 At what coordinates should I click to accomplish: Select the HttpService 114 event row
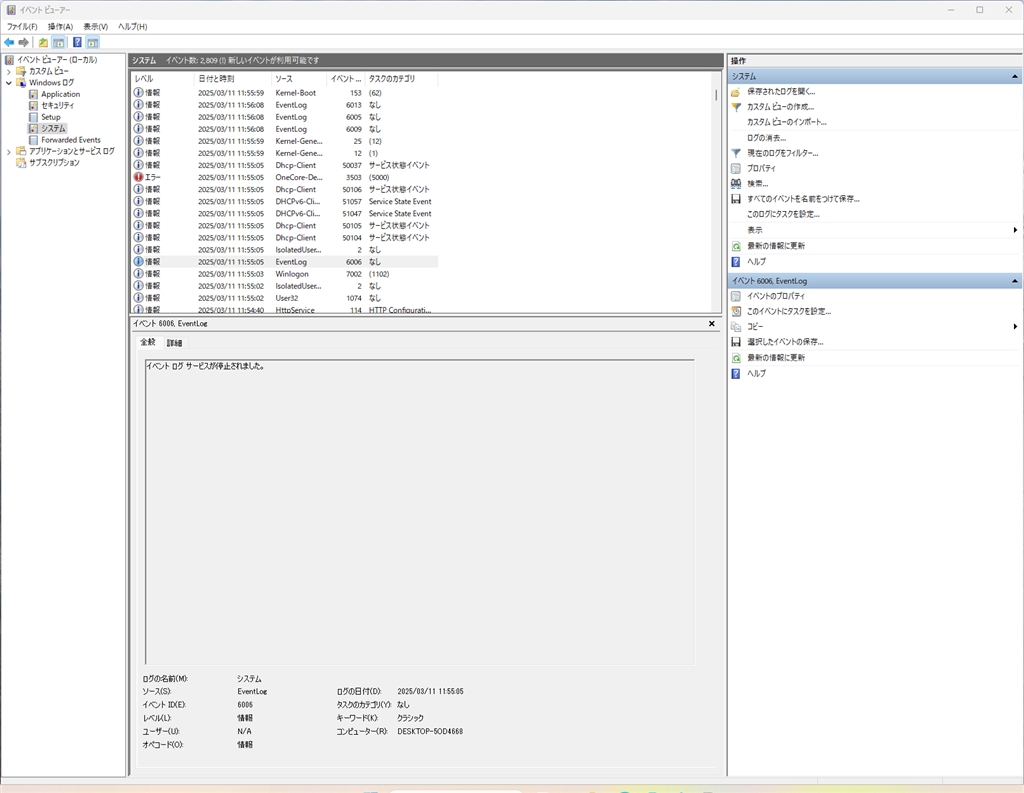[x=284, y=310]
